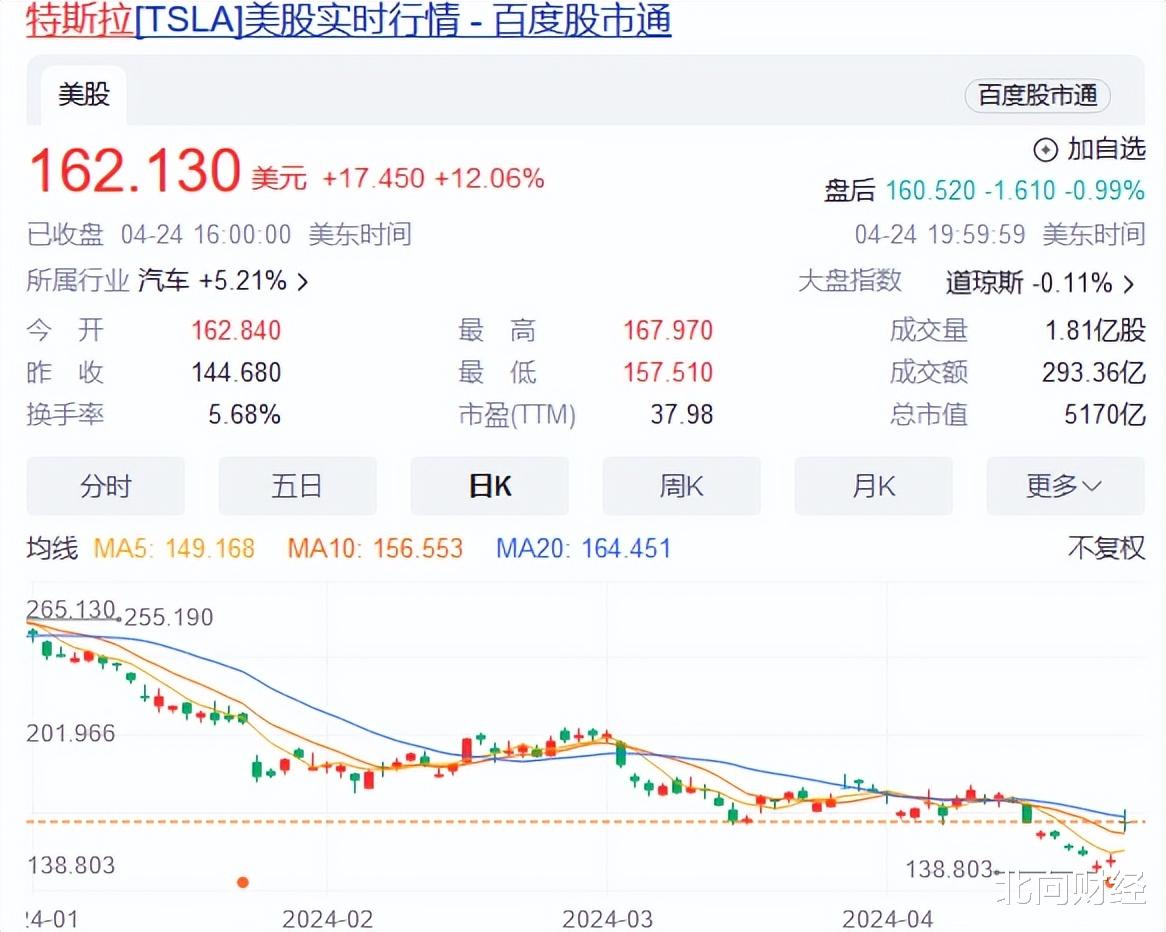Click the MA20: 164.451 indicator label
This screenshot has width=1166, height=932.
(x=584, y=549)
